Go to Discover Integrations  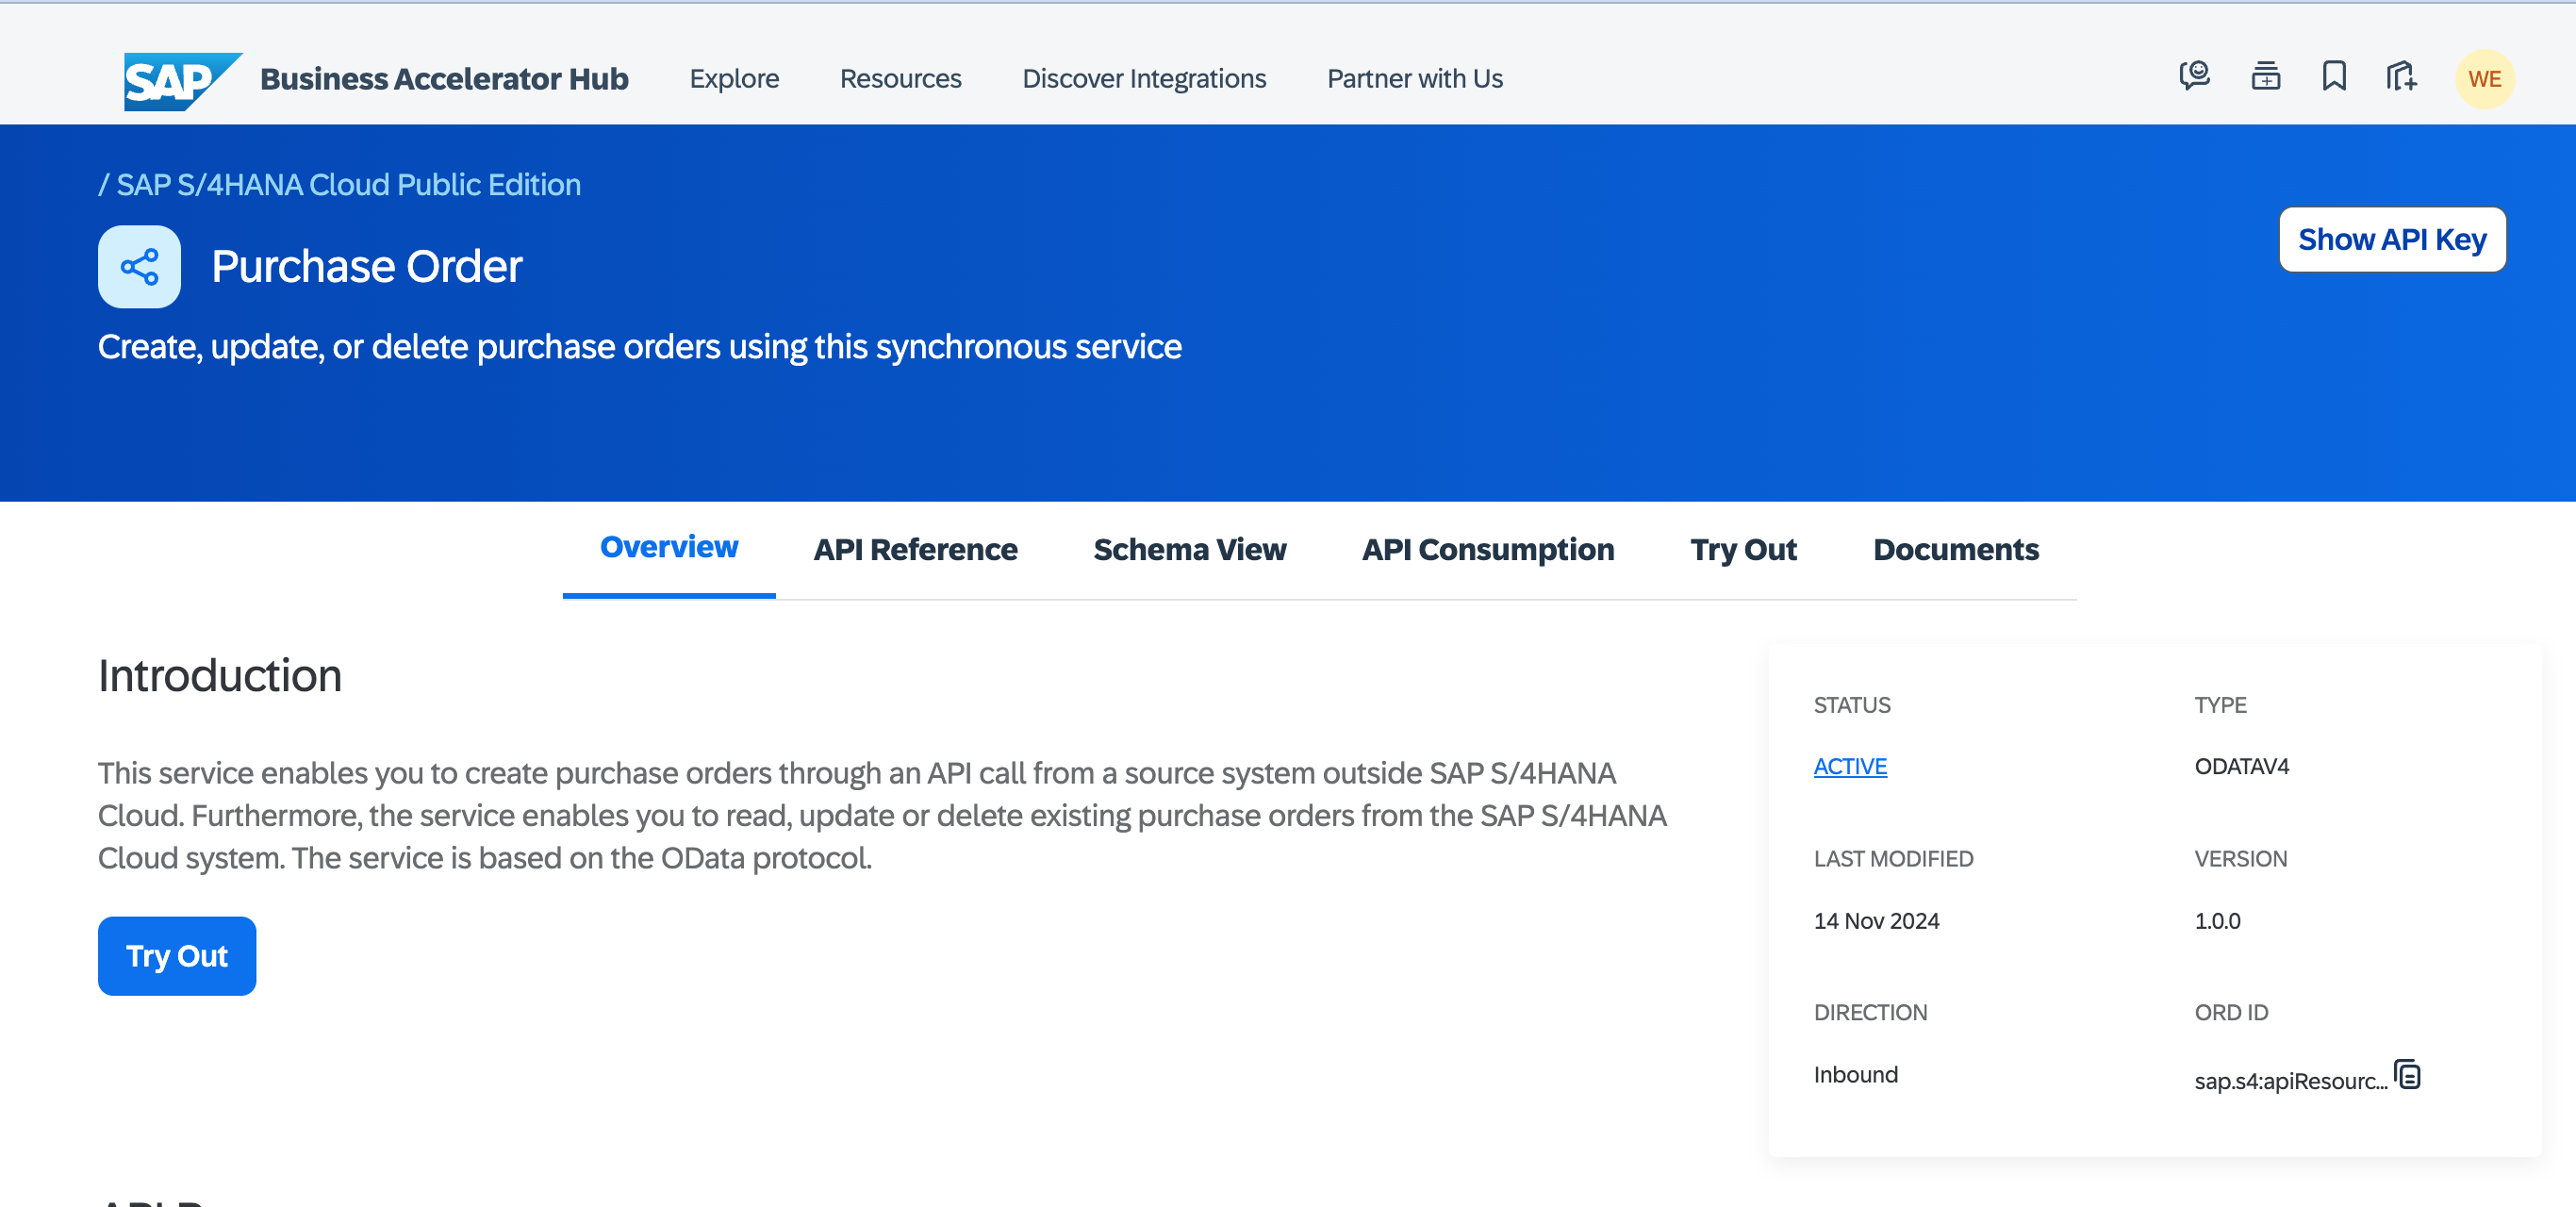point(1144,79)
